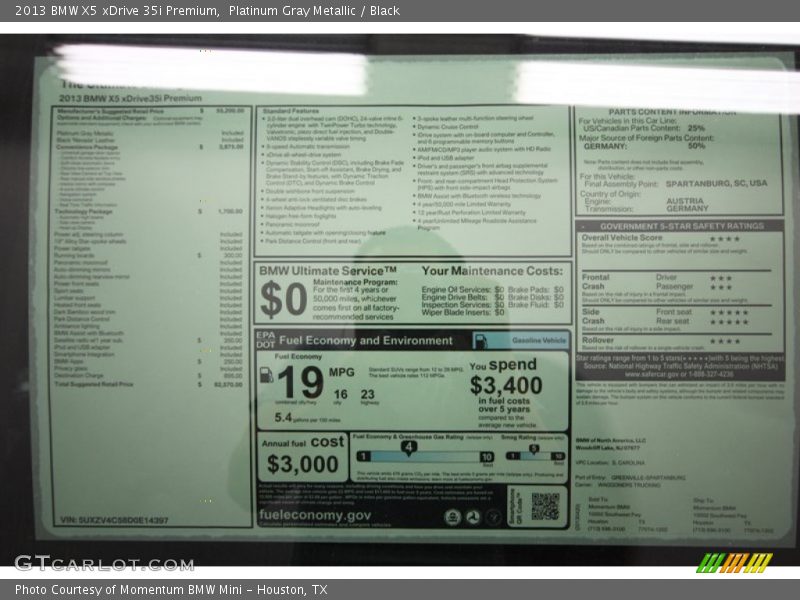Image resolution: width=800 pixels, height=600 pixels.
Task: Select the Government 5-Star Safety Ratings header
Action: coord(678,226)
